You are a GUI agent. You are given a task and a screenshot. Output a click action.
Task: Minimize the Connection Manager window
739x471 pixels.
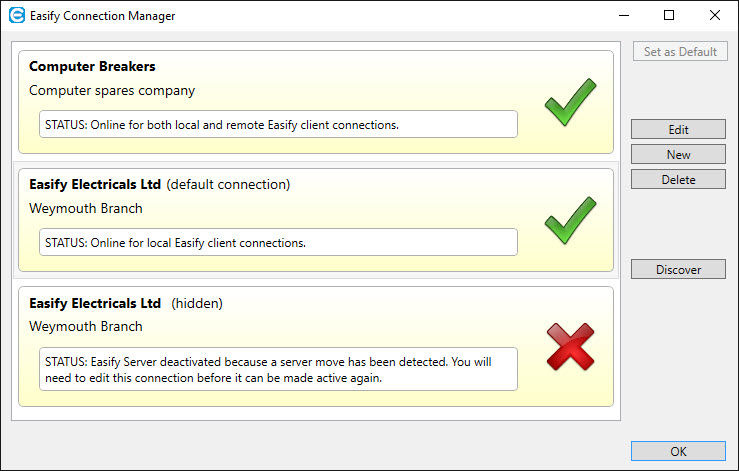point(623,16)
